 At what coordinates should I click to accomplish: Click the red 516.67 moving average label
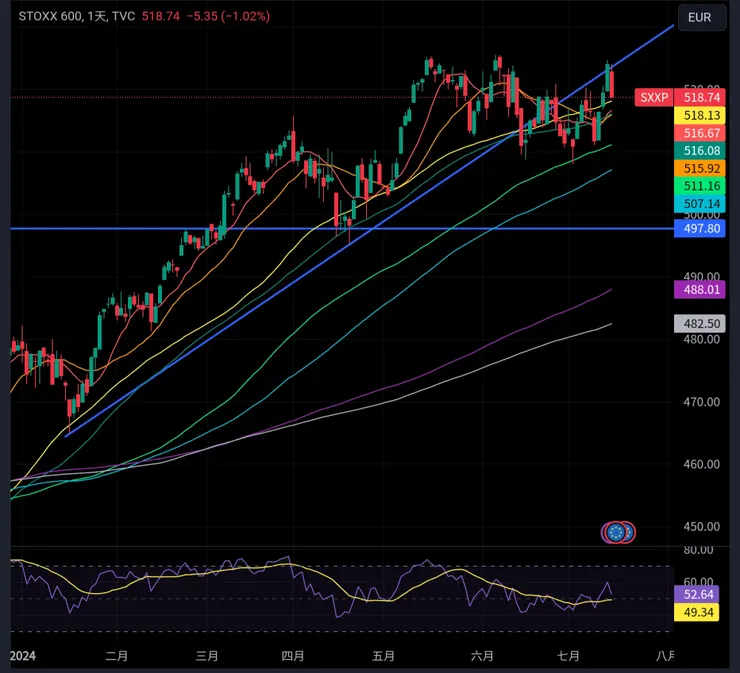point(699,133)
